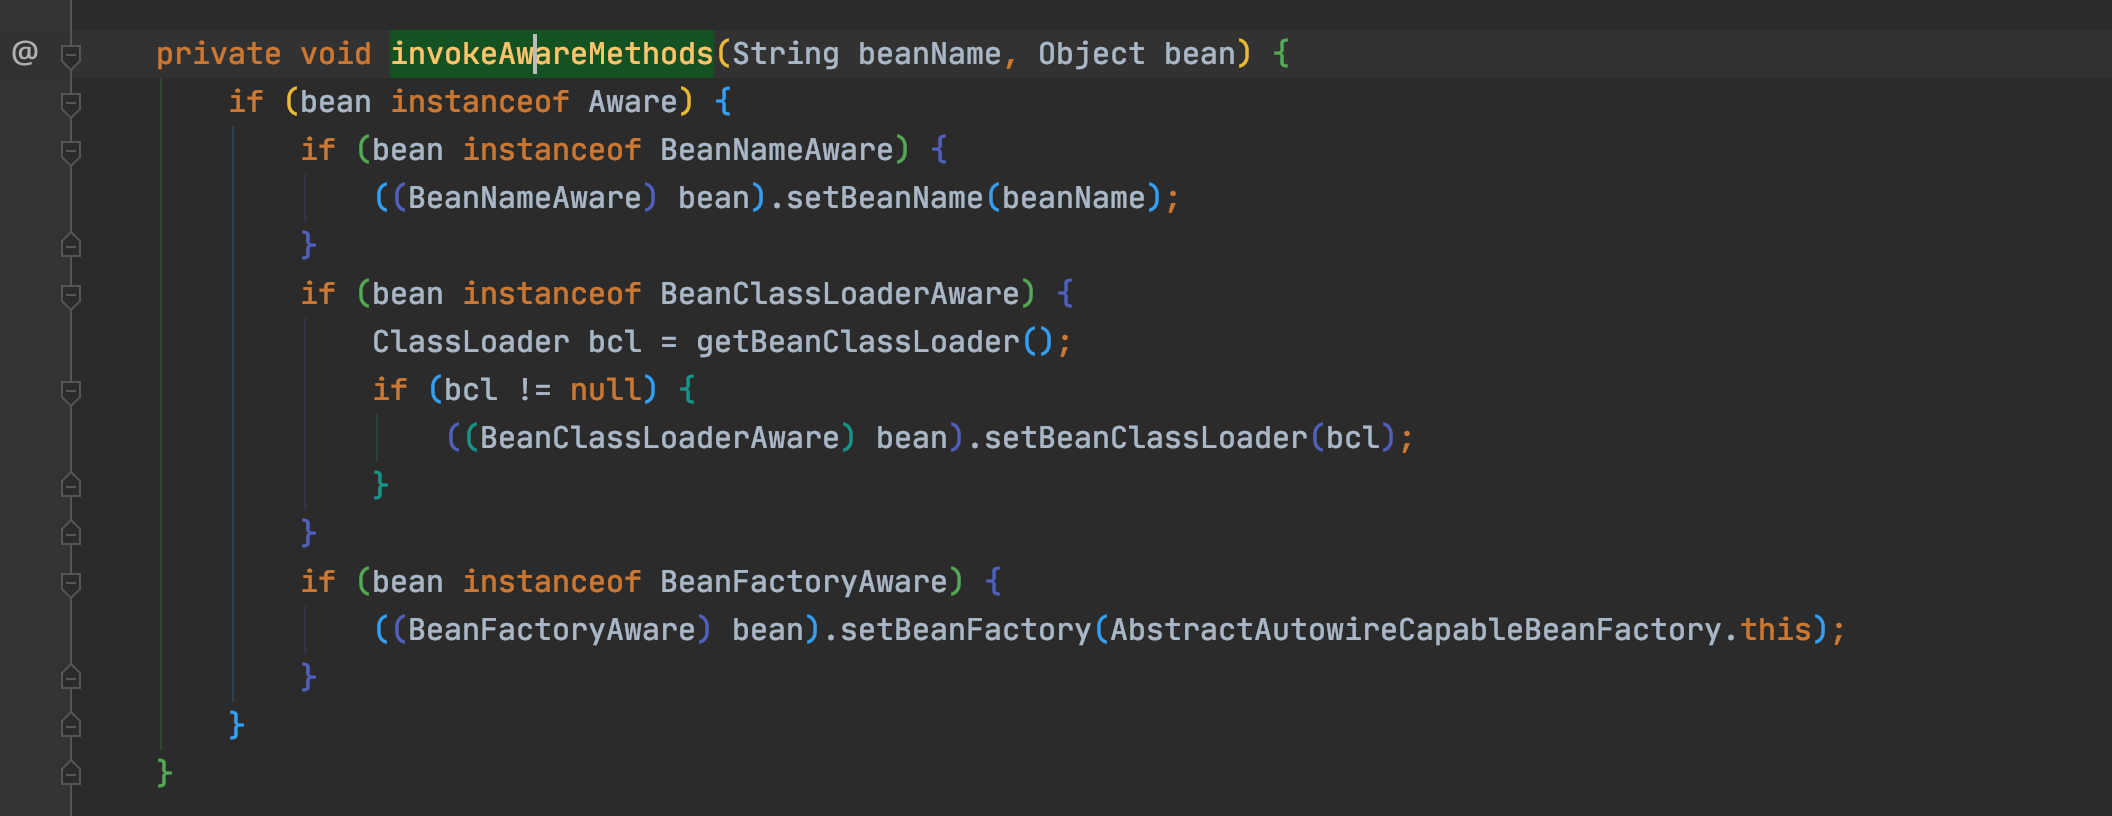Click the 'void' return type
Screen dimensions: 2112x816
[336, 53]
